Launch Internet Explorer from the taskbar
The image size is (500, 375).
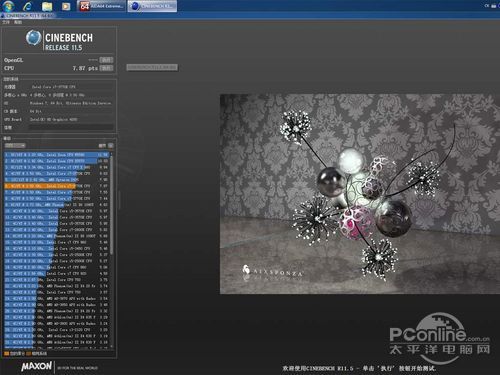28,6
